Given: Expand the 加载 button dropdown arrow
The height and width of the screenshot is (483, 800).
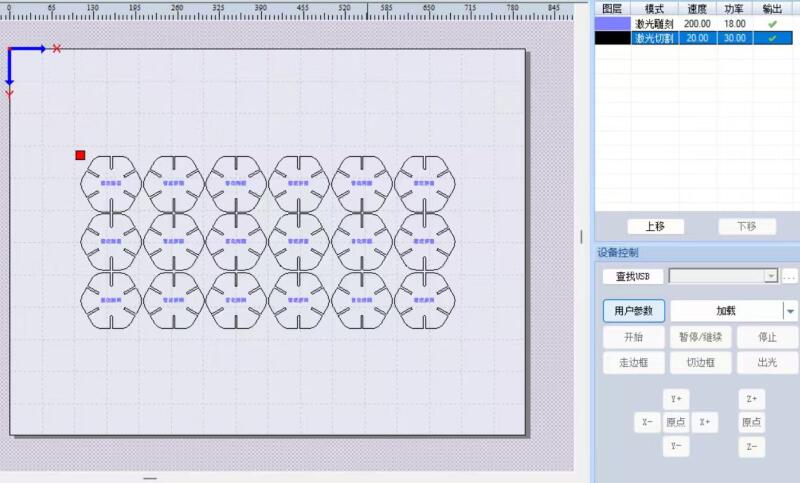Looking at the screenshot, I should coord(790,311).
